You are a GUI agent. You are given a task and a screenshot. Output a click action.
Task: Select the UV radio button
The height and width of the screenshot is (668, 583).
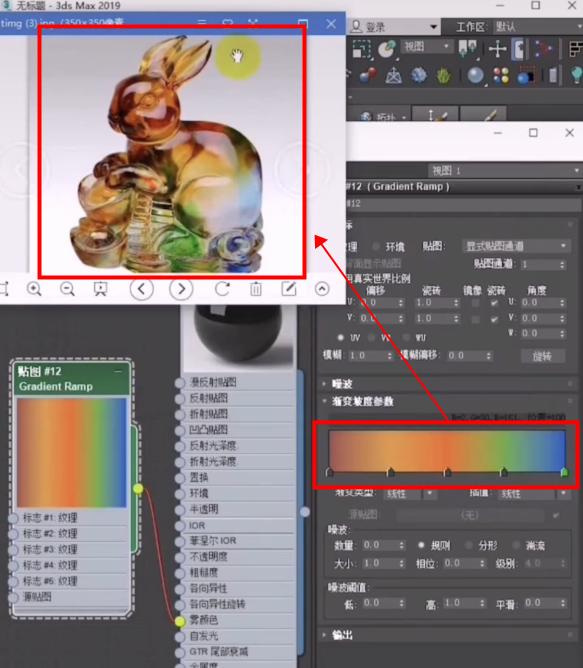[341, 337]
